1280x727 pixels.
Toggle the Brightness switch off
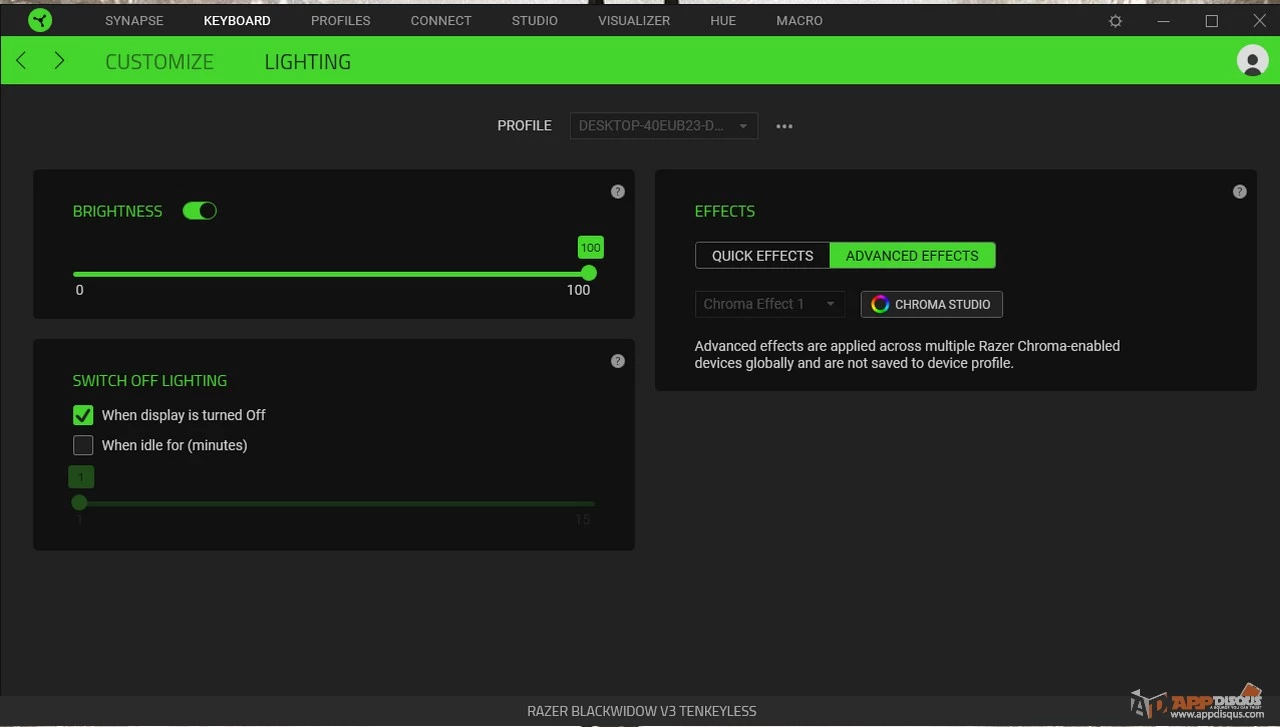200,211
